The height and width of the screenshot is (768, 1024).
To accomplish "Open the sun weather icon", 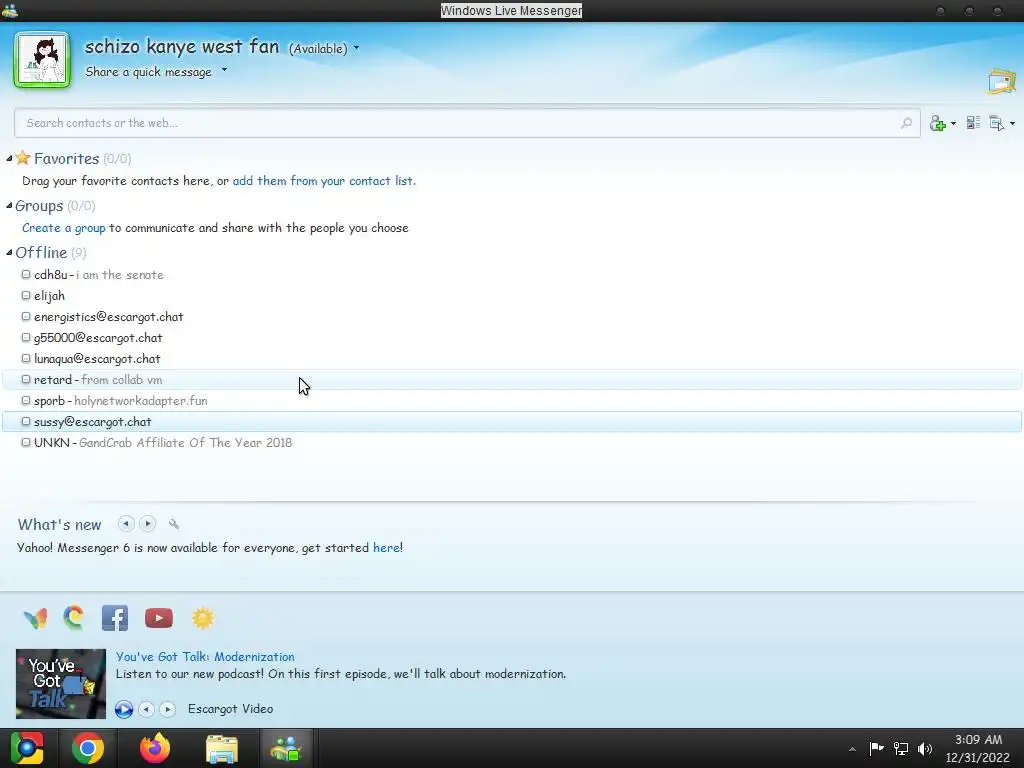I will pyautogui.click(x=202, y=618).
